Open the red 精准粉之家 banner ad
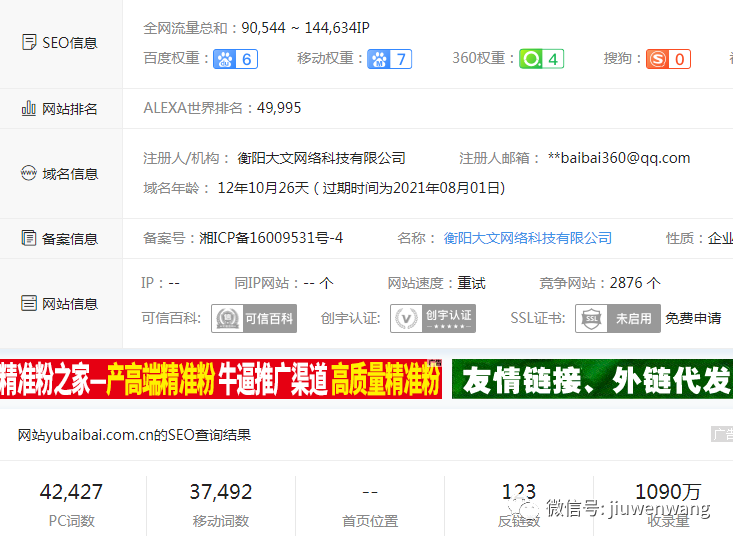 click(x=221, y=379)
